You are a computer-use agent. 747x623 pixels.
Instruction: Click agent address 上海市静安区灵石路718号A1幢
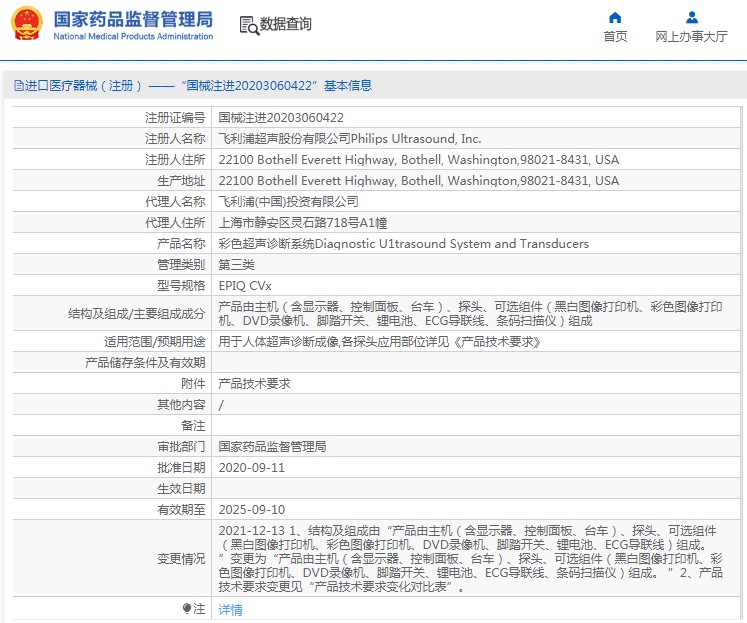tap(303, 222)
